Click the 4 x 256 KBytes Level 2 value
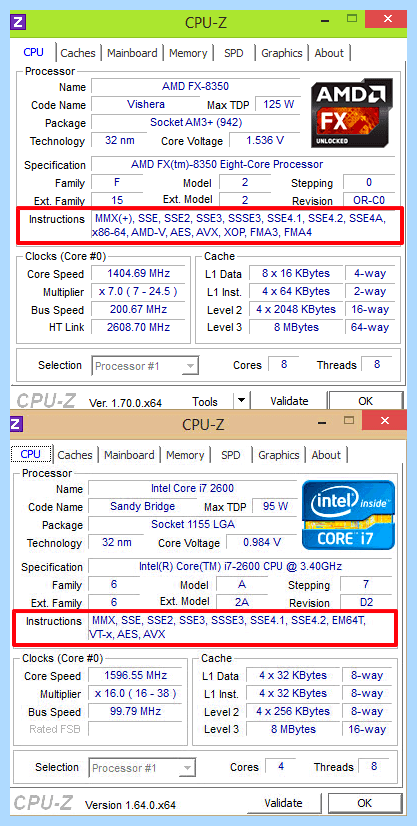This screenshot has width=417, height=826. coord(293,711)
